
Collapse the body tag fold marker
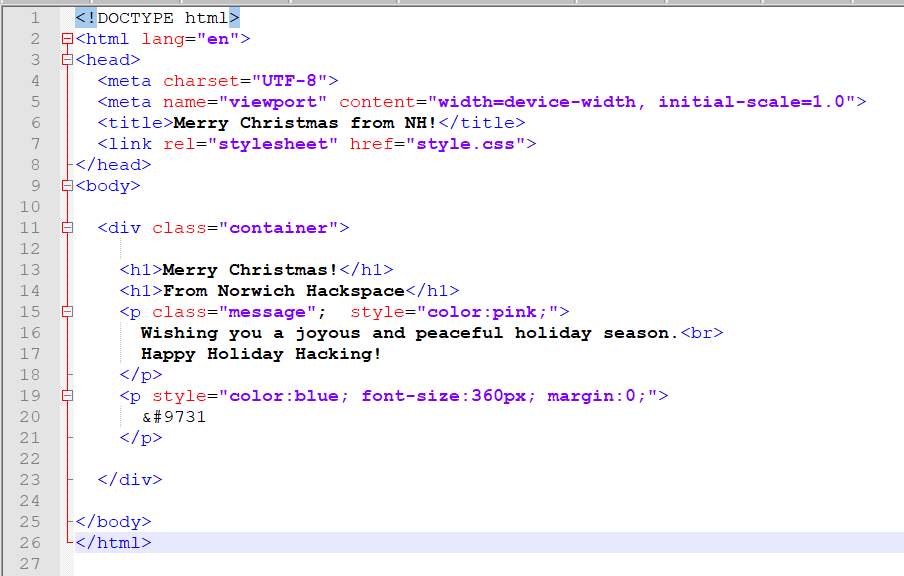point(67,186)
